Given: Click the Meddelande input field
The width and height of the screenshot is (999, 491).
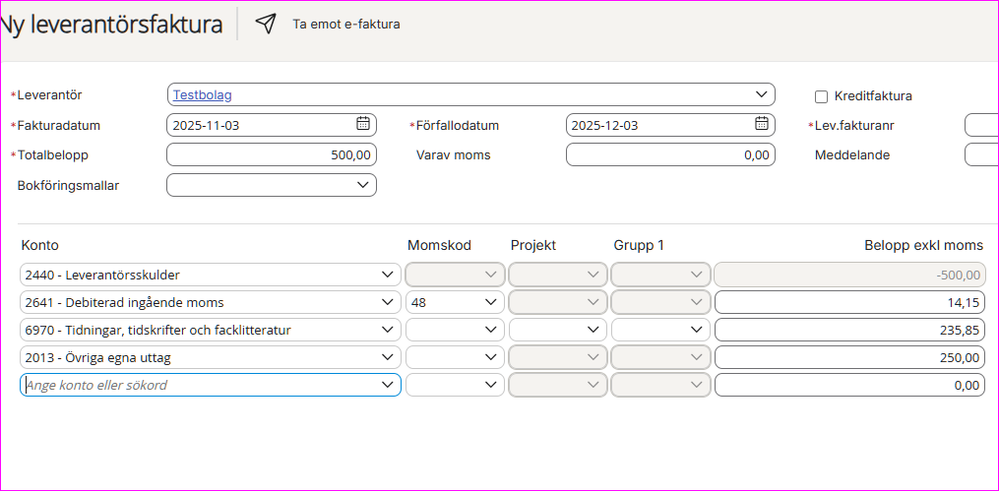Looking at the screenshot, I should (x=982, y=155).
